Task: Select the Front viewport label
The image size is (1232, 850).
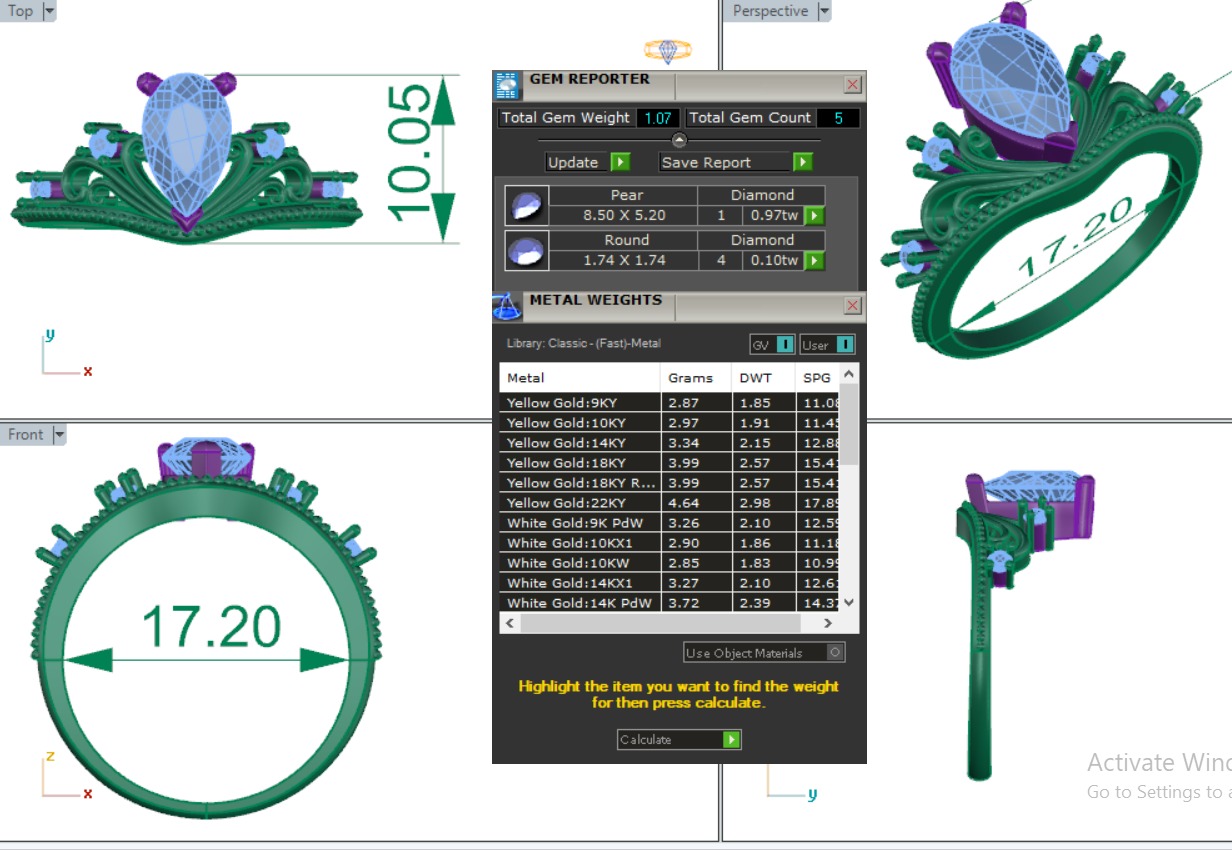Action: pos(26,434)
